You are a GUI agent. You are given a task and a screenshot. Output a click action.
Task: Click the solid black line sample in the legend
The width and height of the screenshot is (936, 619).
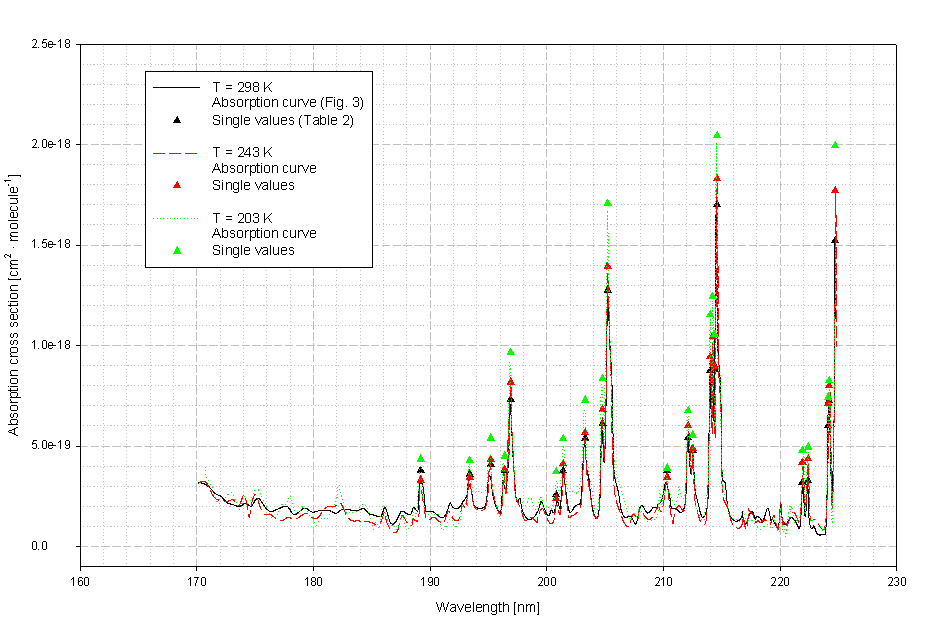(177, 88)
